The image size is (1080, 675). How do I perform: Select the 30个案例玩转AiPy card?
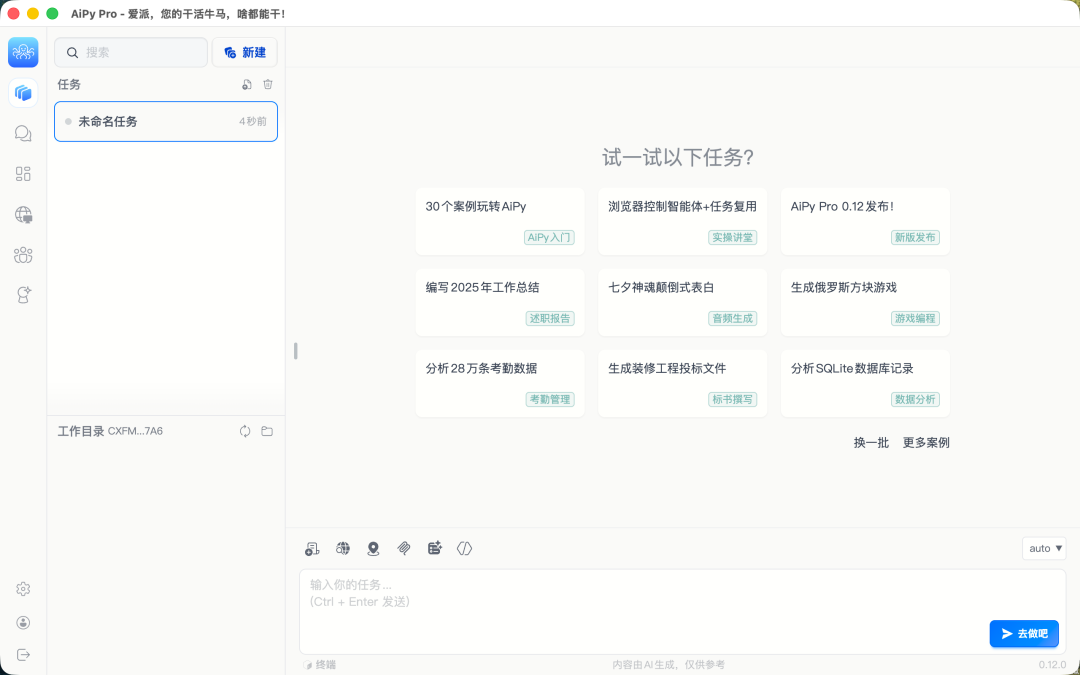point(500,221)
